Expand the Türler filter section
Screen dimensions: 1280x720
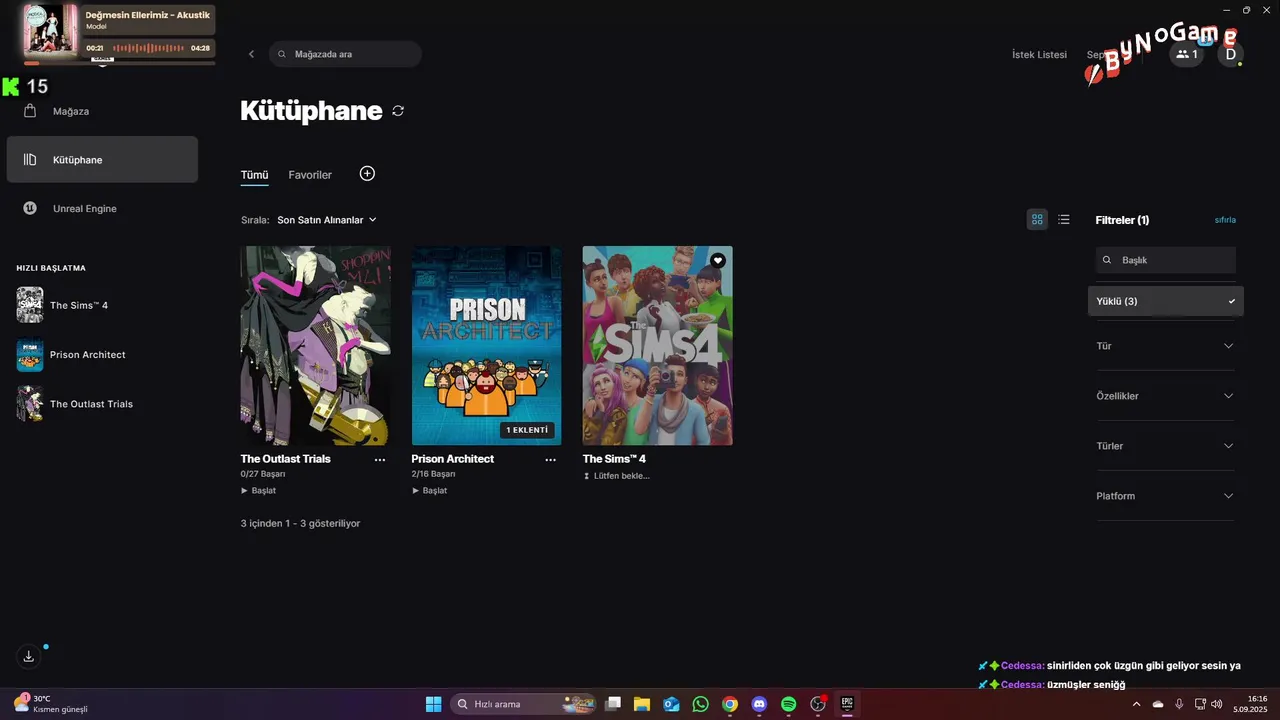coord(1166,446)
